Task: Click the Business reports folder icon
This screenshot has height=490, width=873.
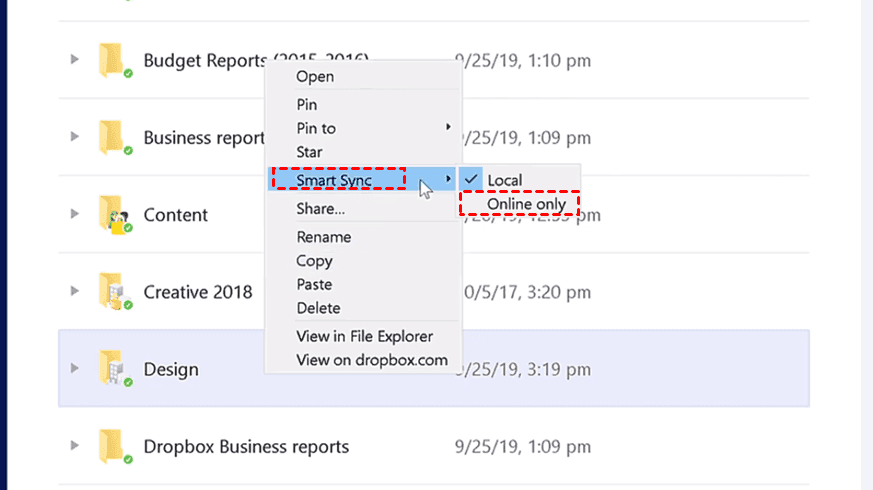Action: [x=112, y=137]
